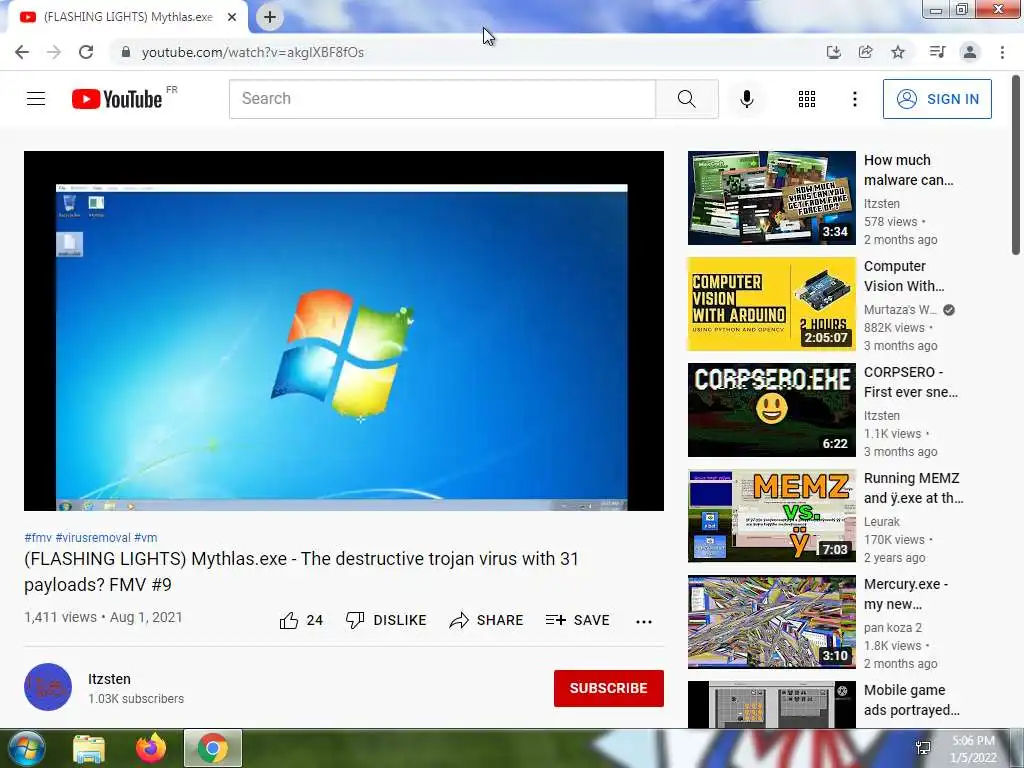The width and height of the screenshot is (1024, 768).
Task: Click the padlock site info icon
Action: [126, 52]
